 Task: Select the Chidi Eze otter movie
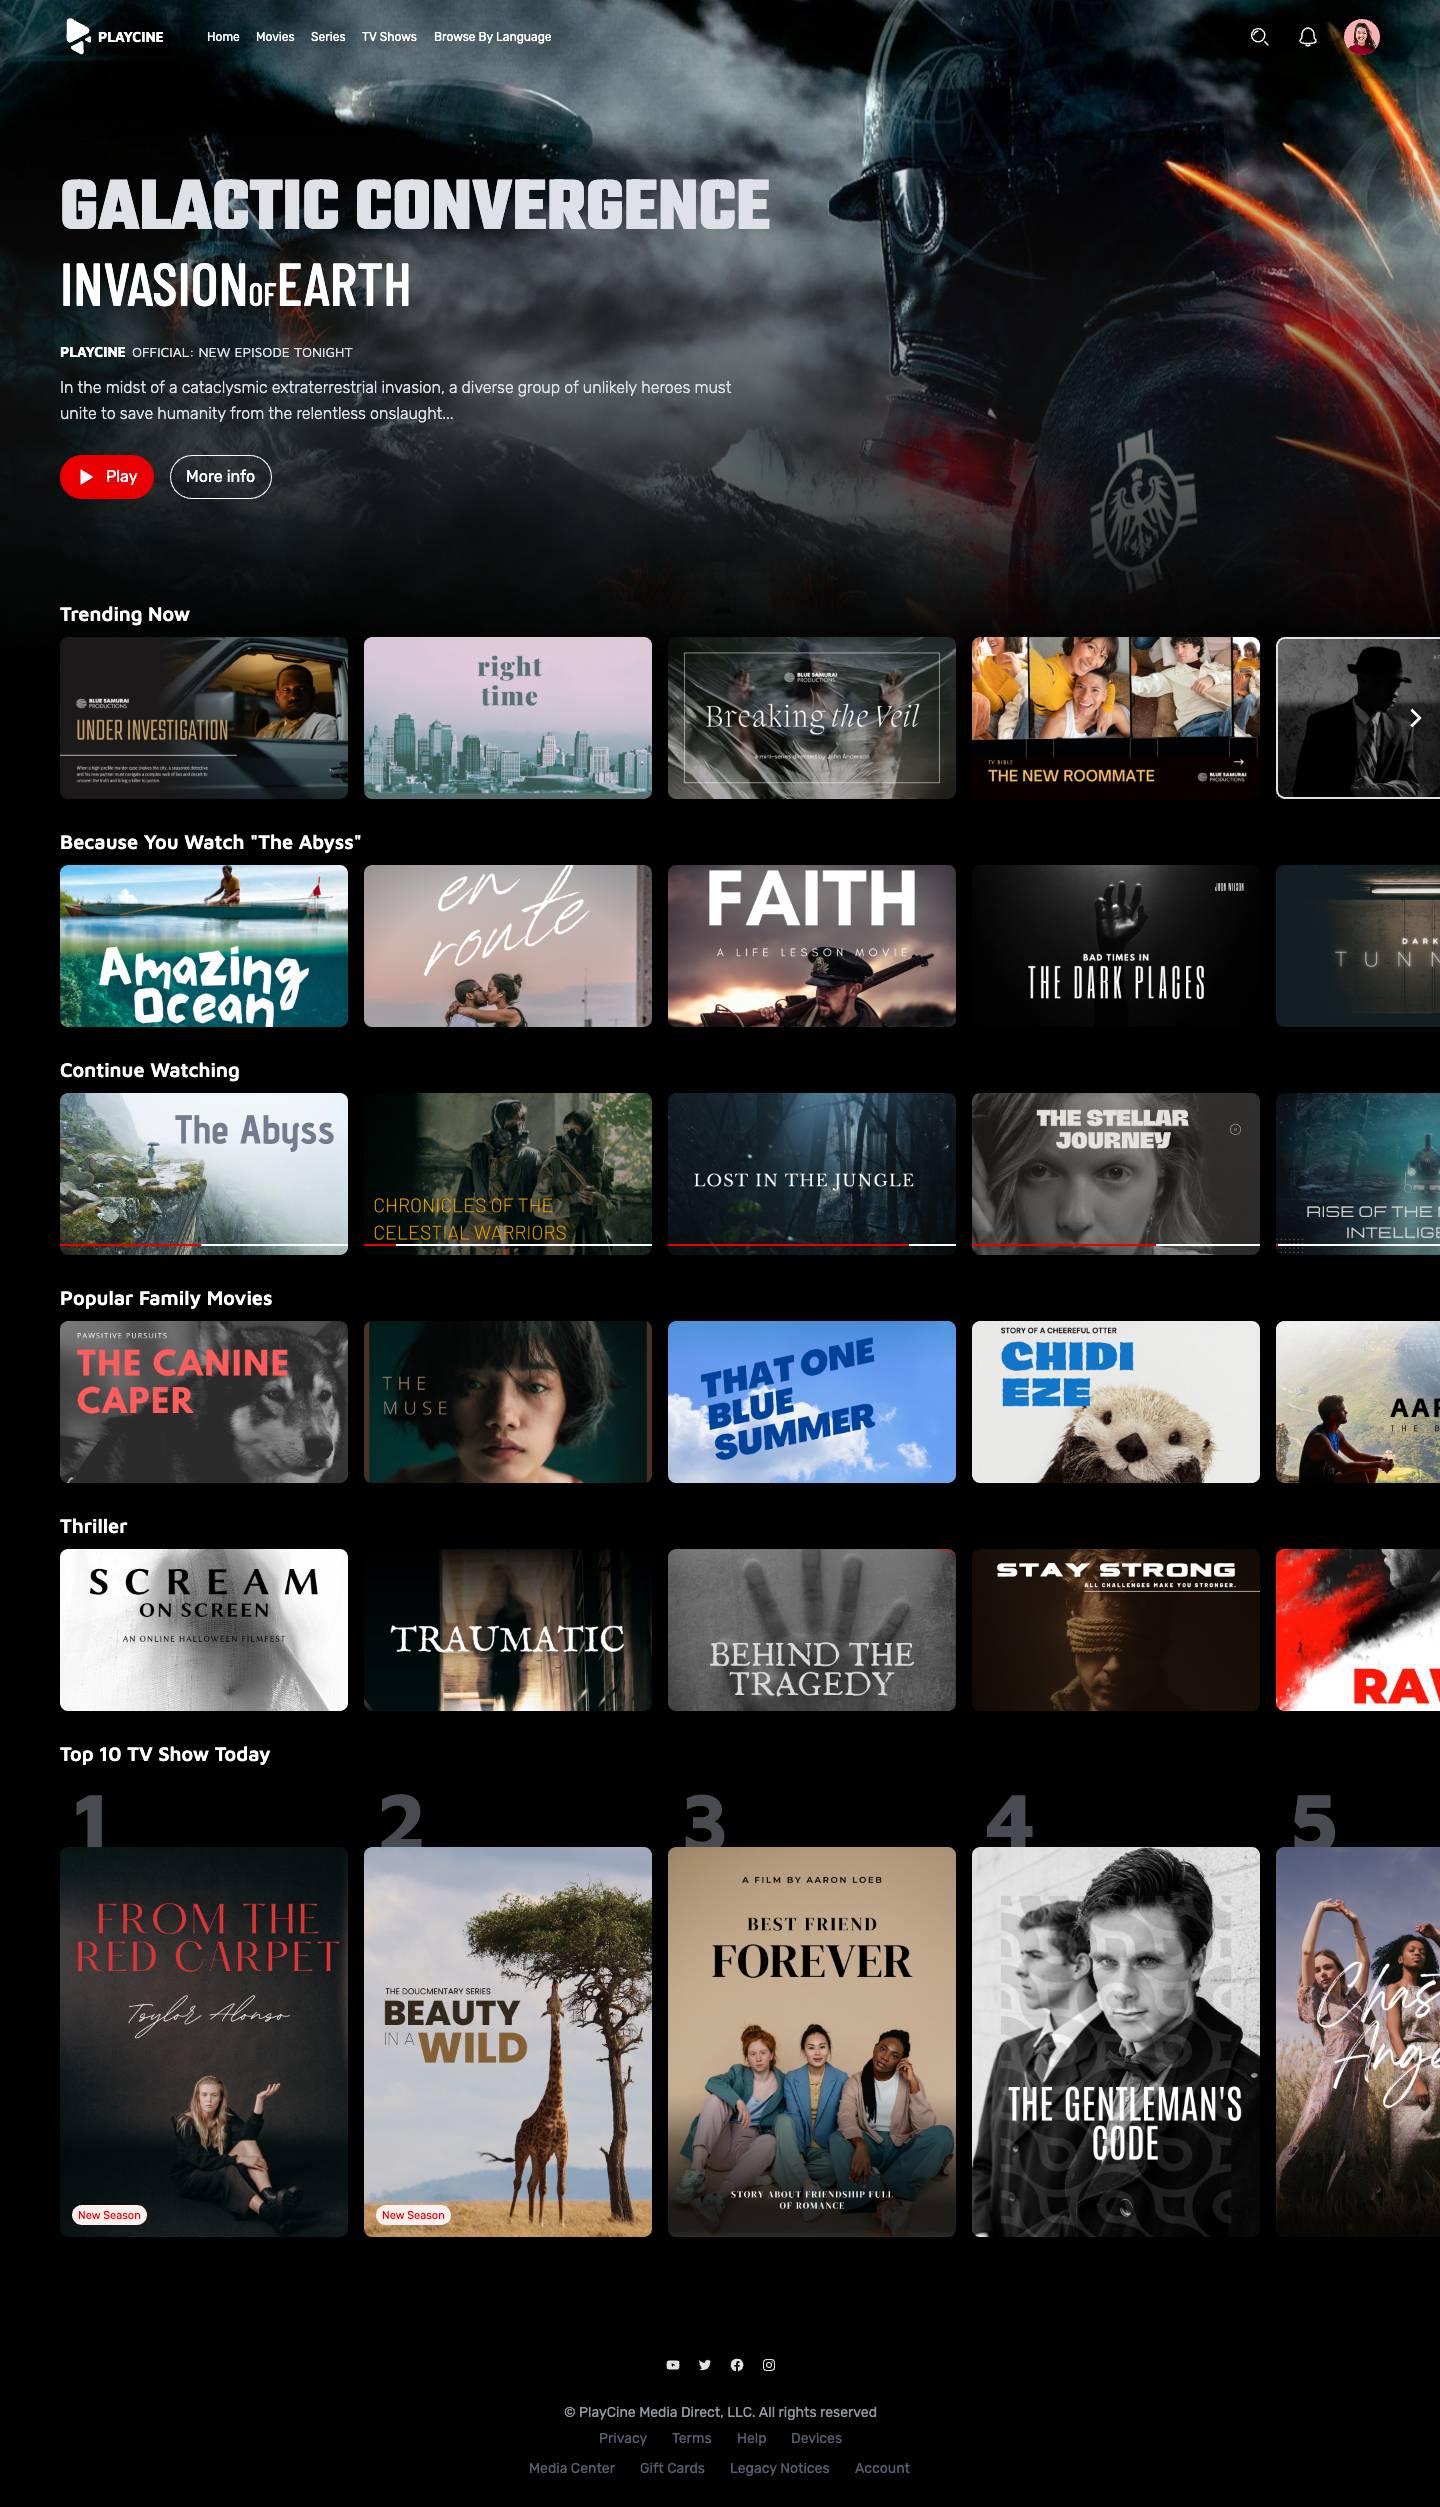pyautogui.click(x=1115, y=1402)
